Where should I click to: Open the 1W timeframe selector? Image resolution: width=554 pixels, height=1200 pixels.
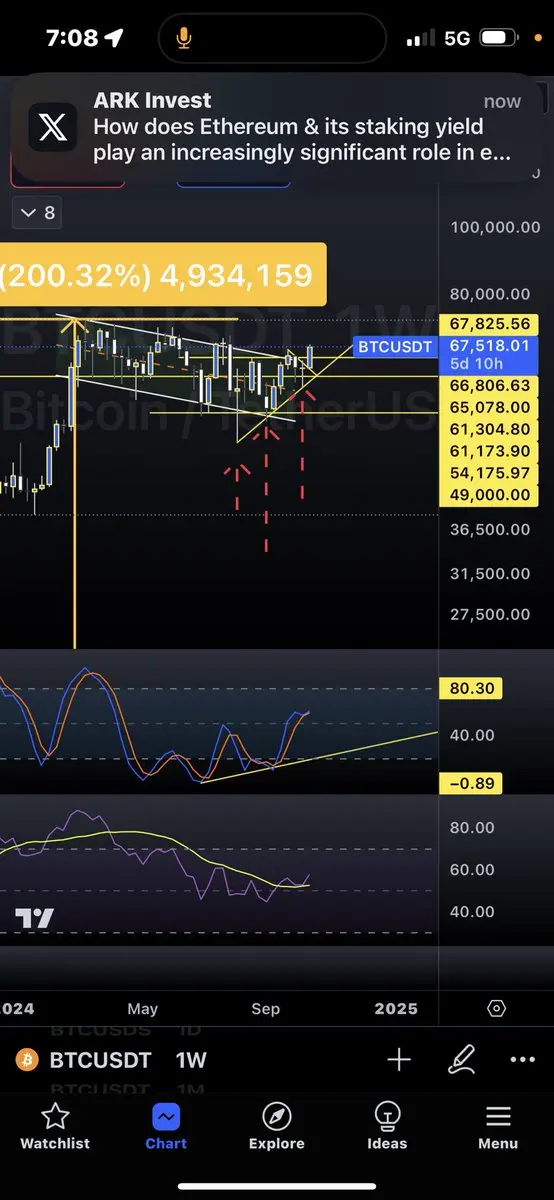[x=192, y=1060]
